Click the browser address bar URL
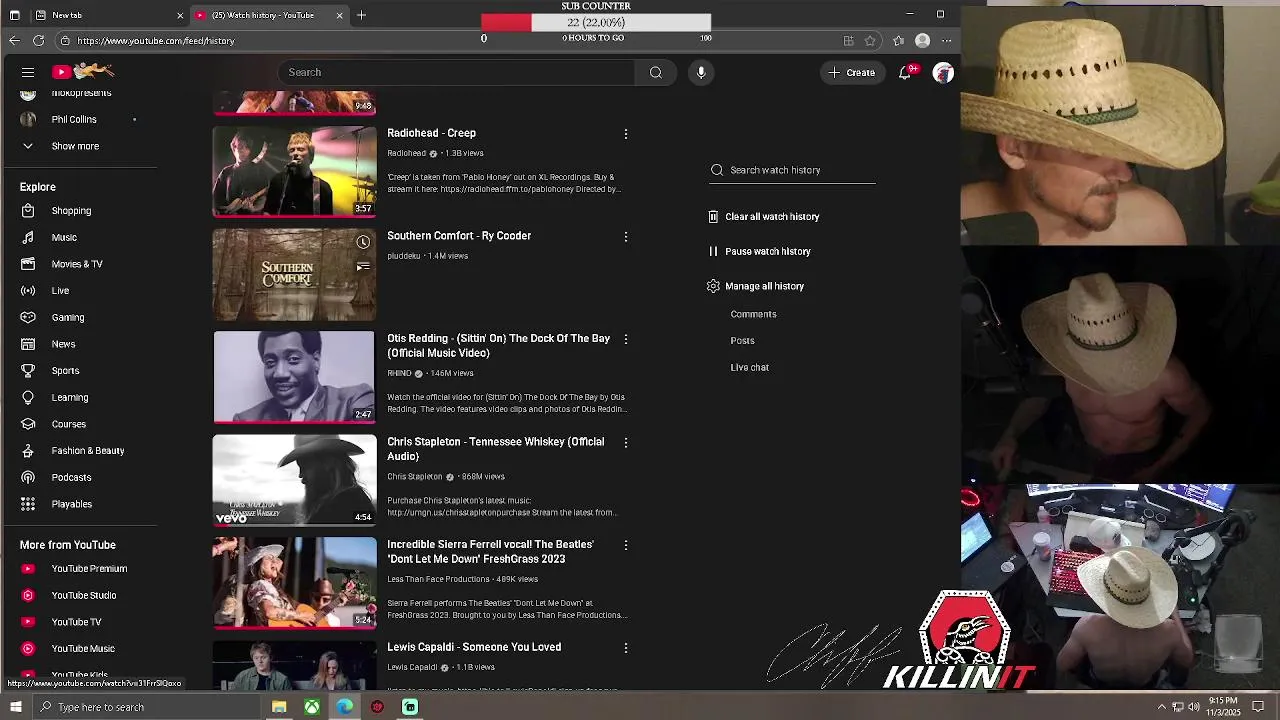 click(155, 41)
